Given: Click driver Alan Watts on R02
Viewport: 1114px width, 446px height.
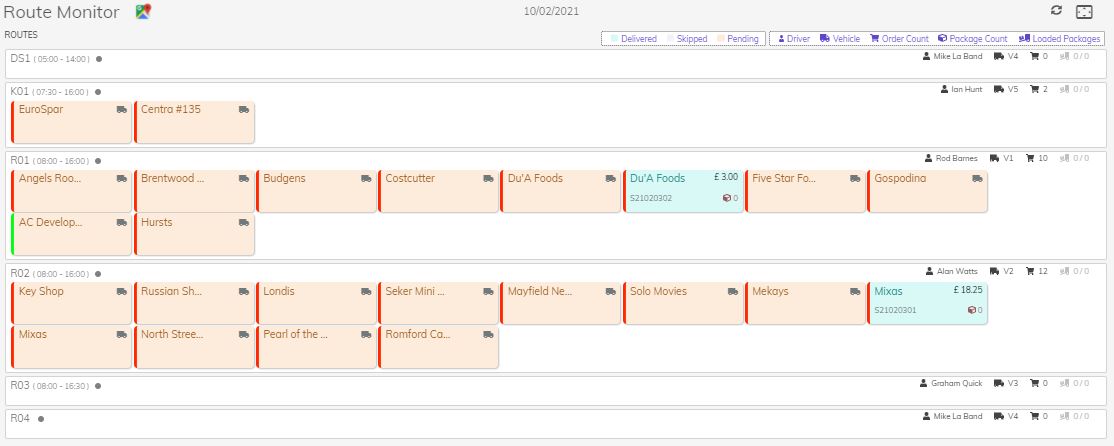Looking at the screenshot, I should pos(956,271).
